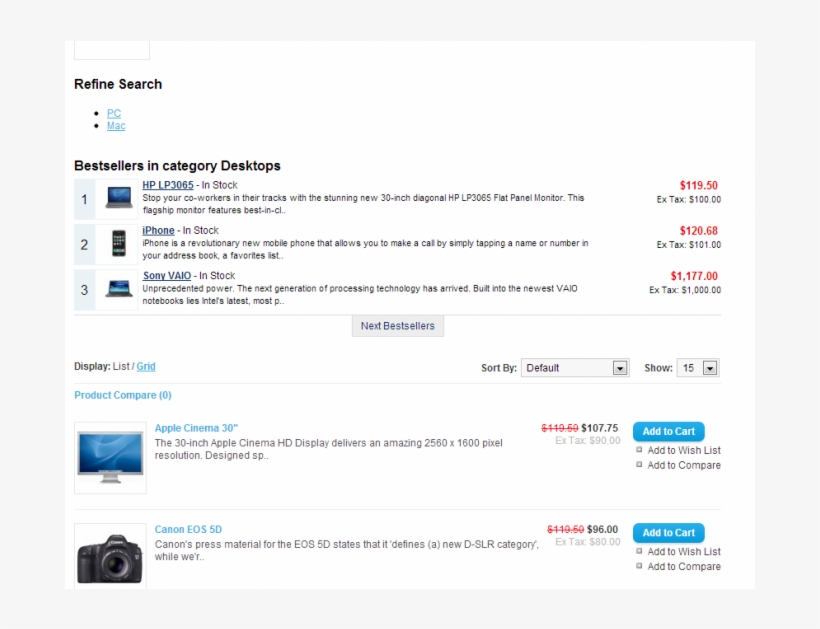Click the Apple Cinema 30" monitor image
Viewport: 820px width, 629px height.
110,458
